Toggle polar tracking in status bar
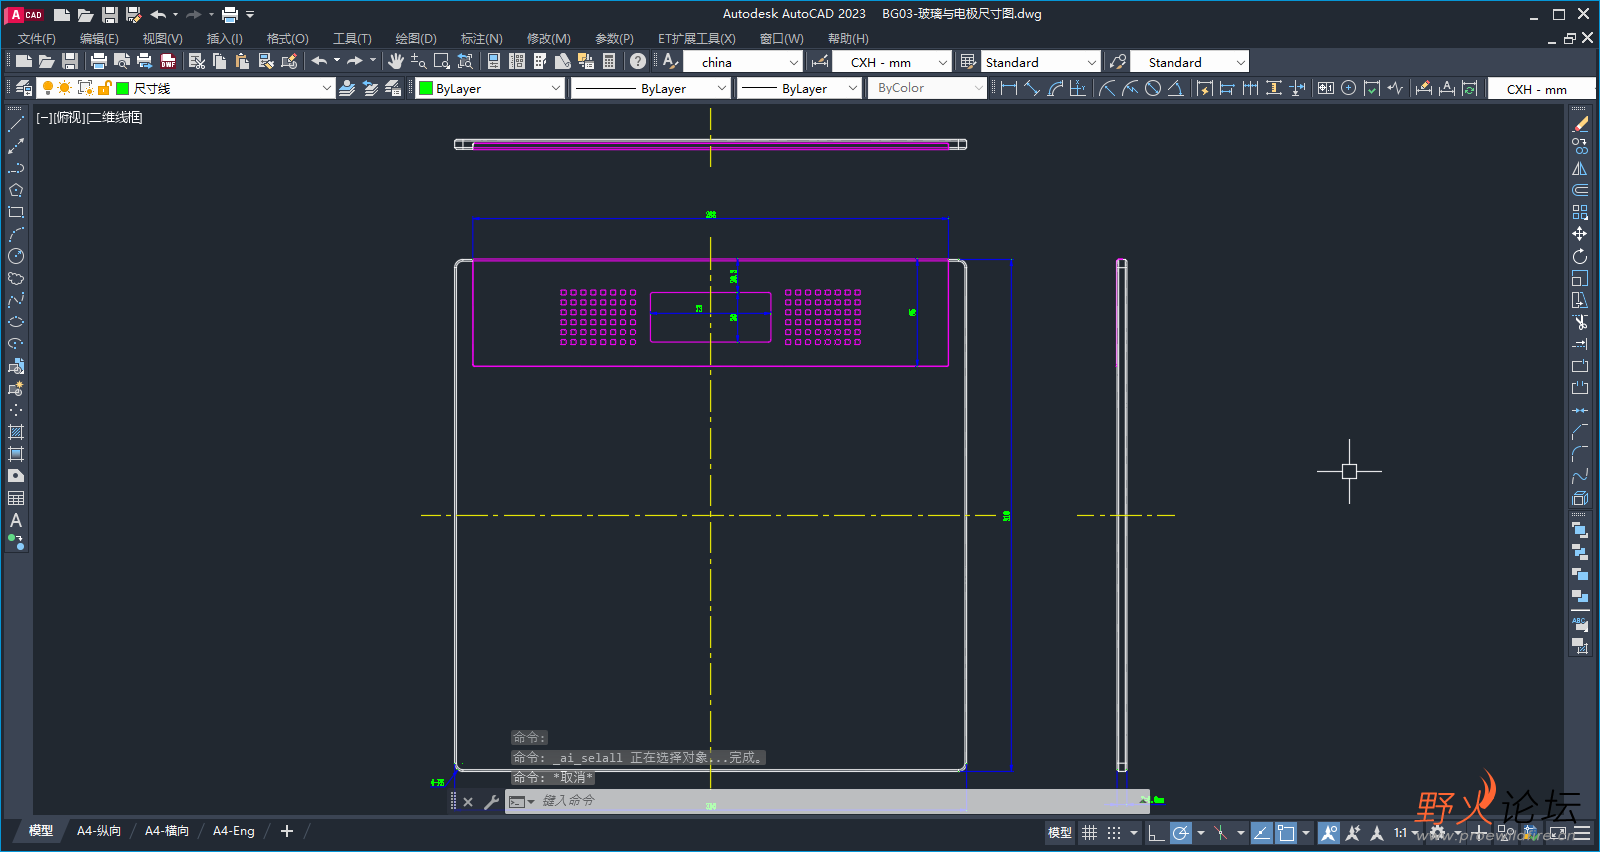Screen dimensions: 1600x852 (x=1181, y=833)
